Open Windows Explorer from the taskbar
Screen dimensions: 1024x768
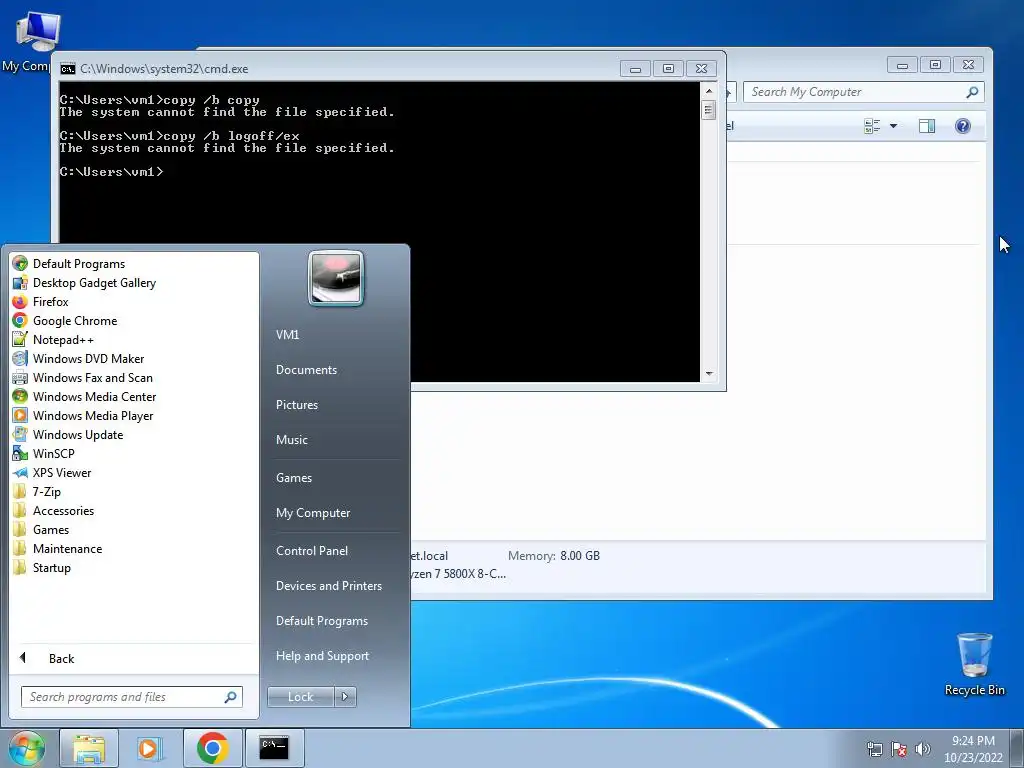(x=89, y=748)
